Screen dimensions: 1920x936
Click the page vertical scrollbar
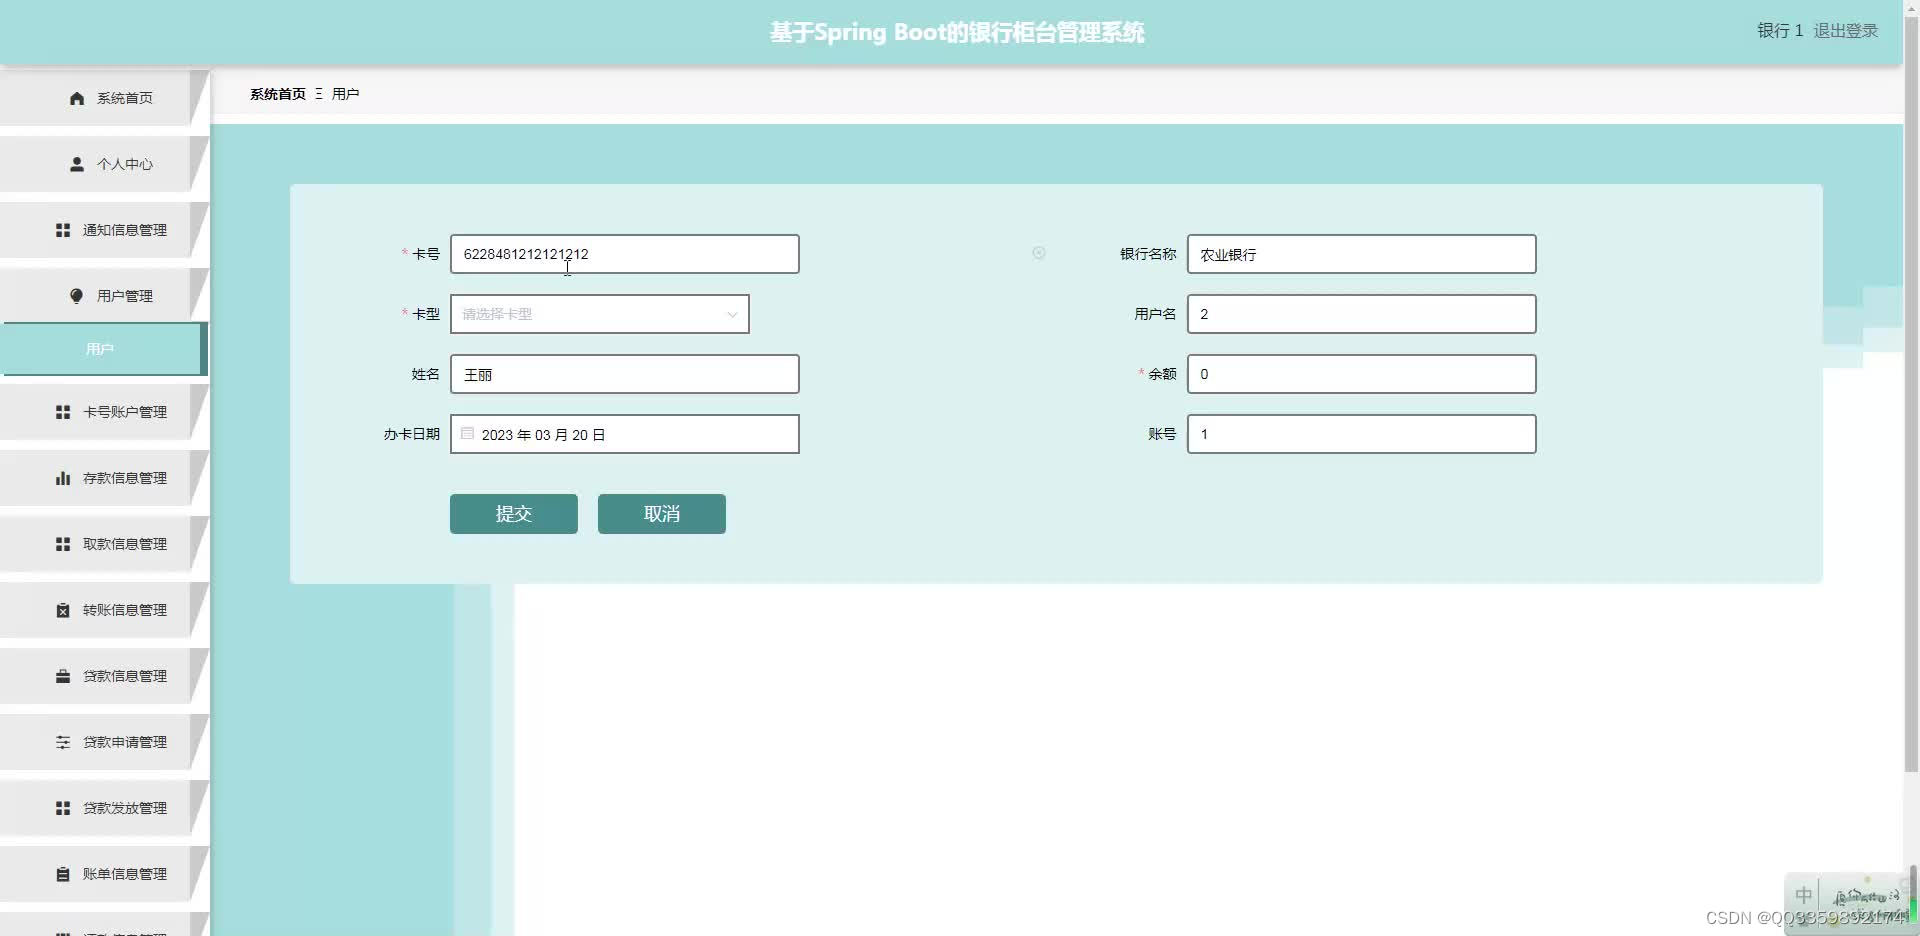(x=1911, y=395)
